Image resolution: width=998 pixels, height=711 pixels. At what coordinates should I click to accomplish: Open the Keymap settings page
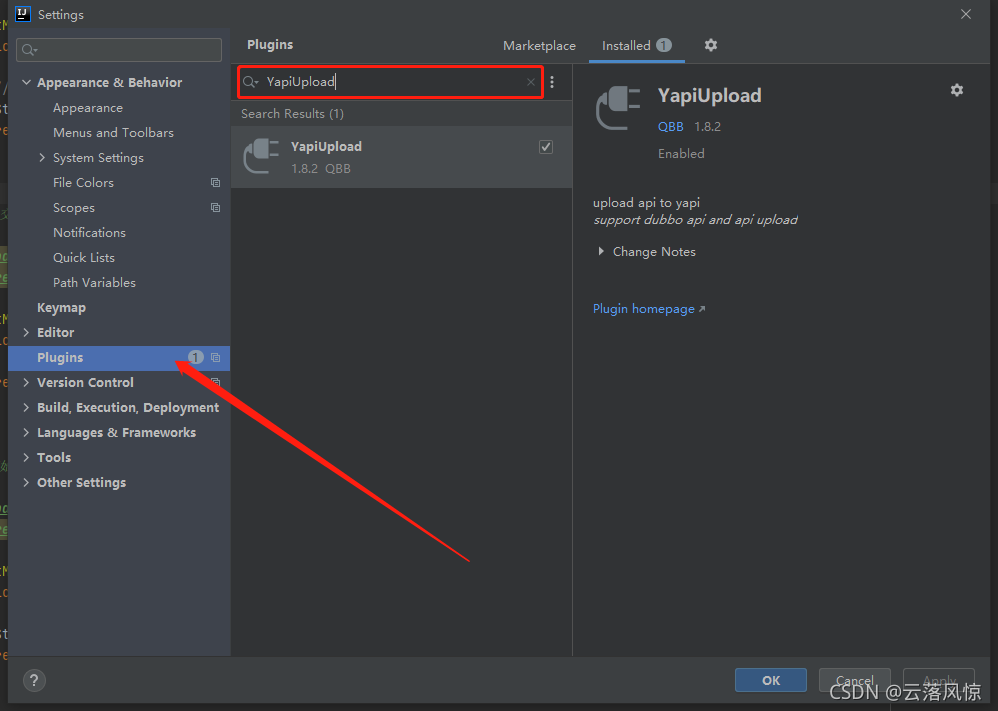(x=61, y=307)
